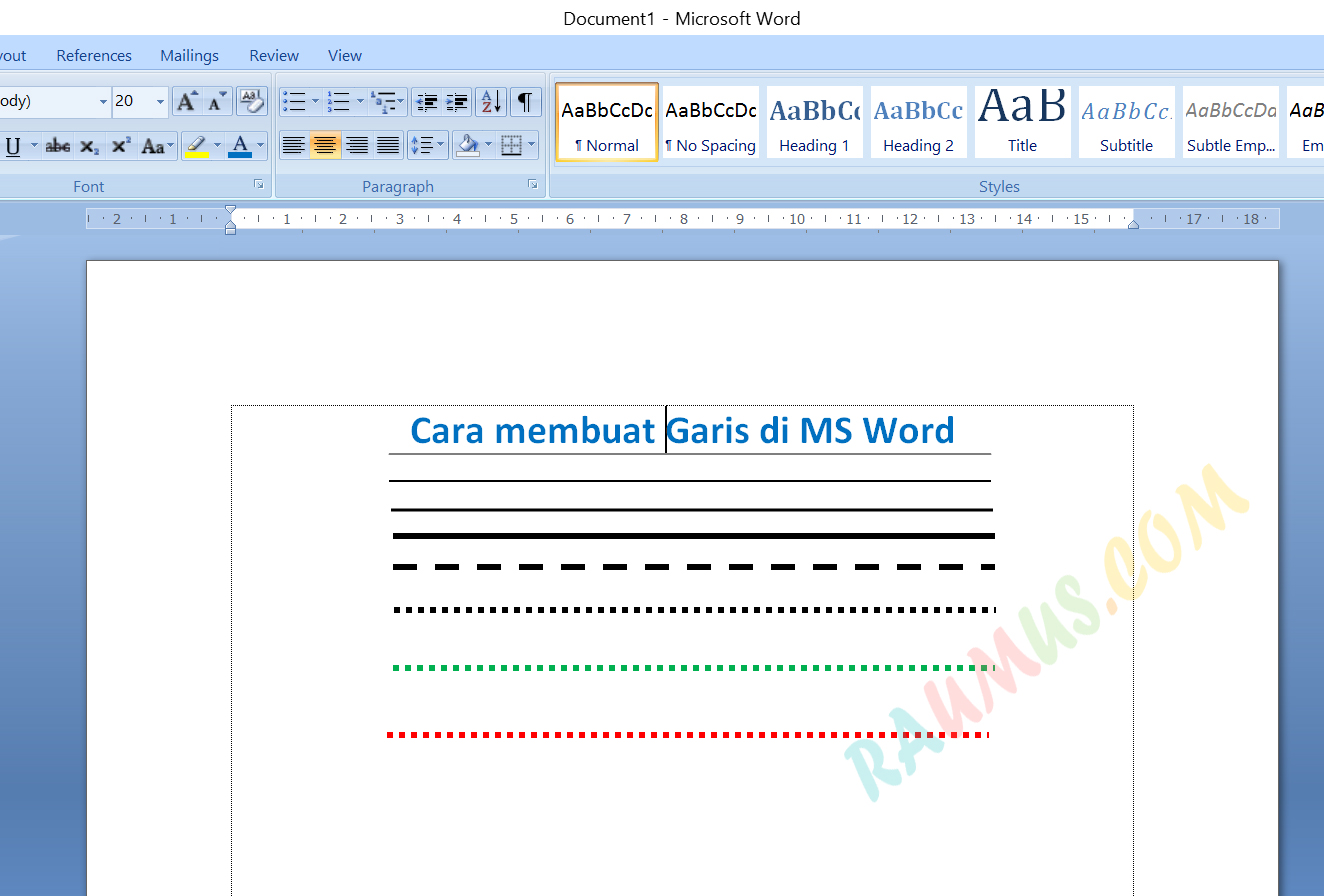Open the shading color dropdown arrow

489,146
